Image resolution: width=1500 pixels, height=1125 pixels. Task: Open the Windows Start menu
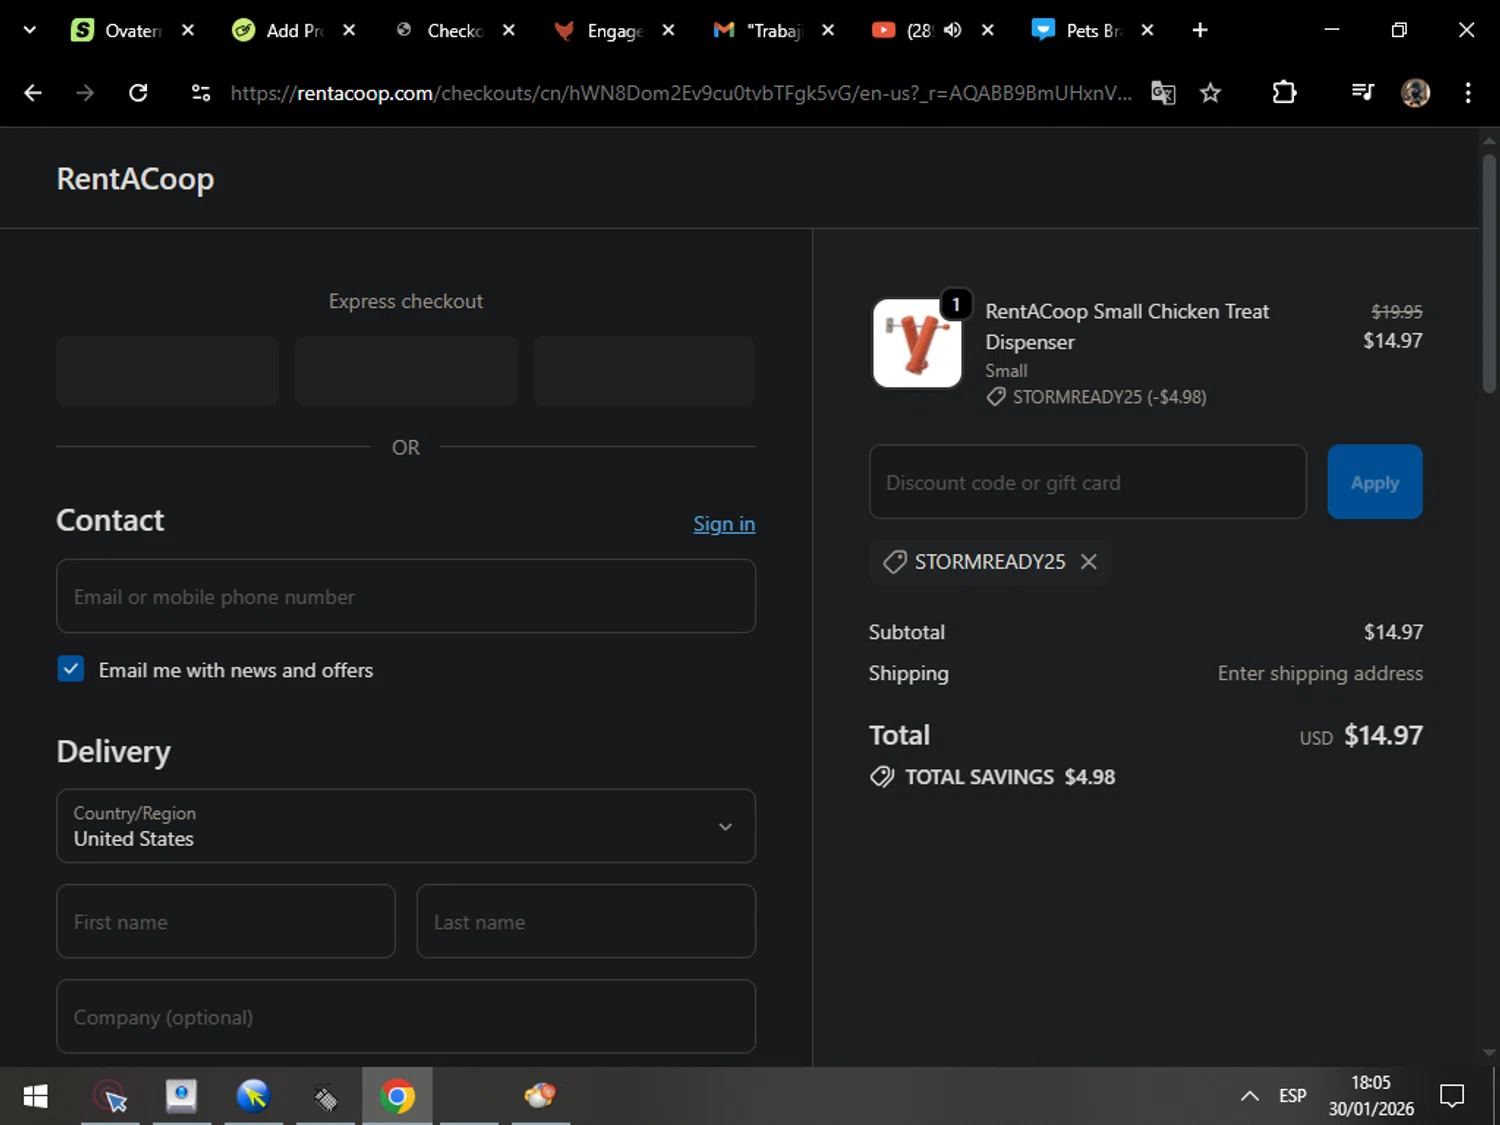(35, 1097)
